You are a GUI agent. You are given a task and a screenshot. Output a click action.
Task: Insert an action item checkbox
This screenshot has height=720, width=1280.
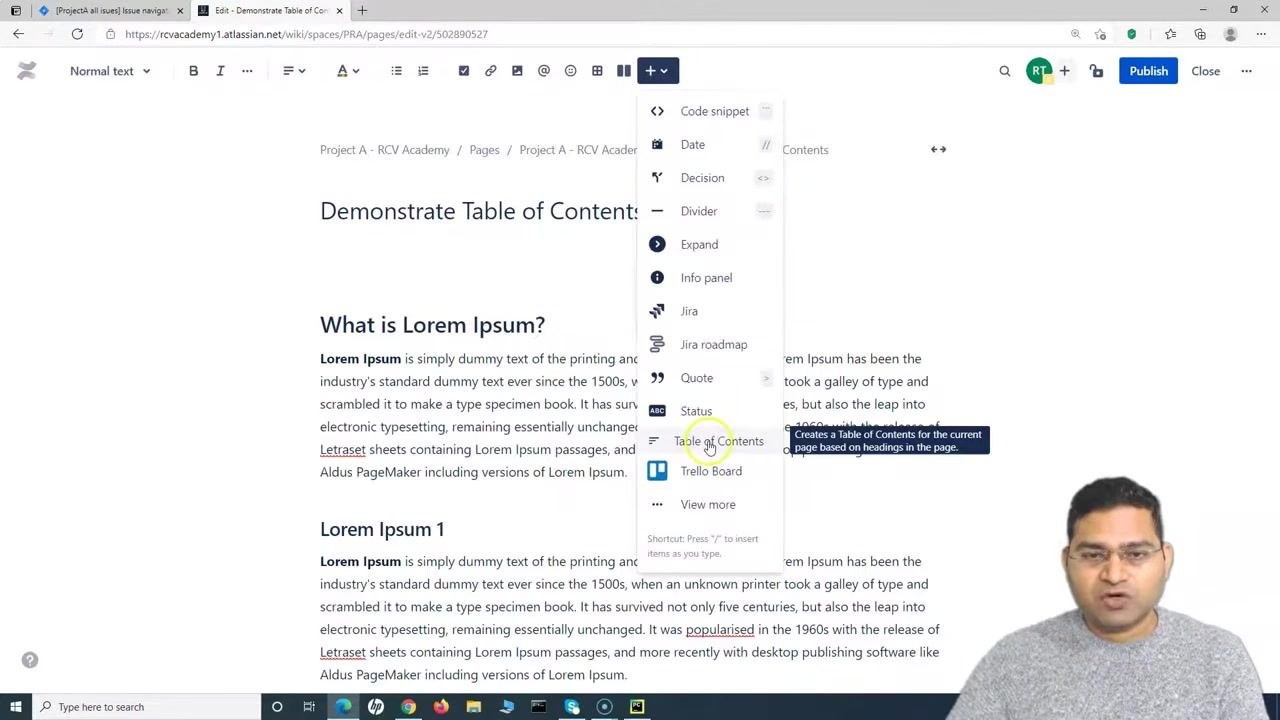[x=463, y=71]
